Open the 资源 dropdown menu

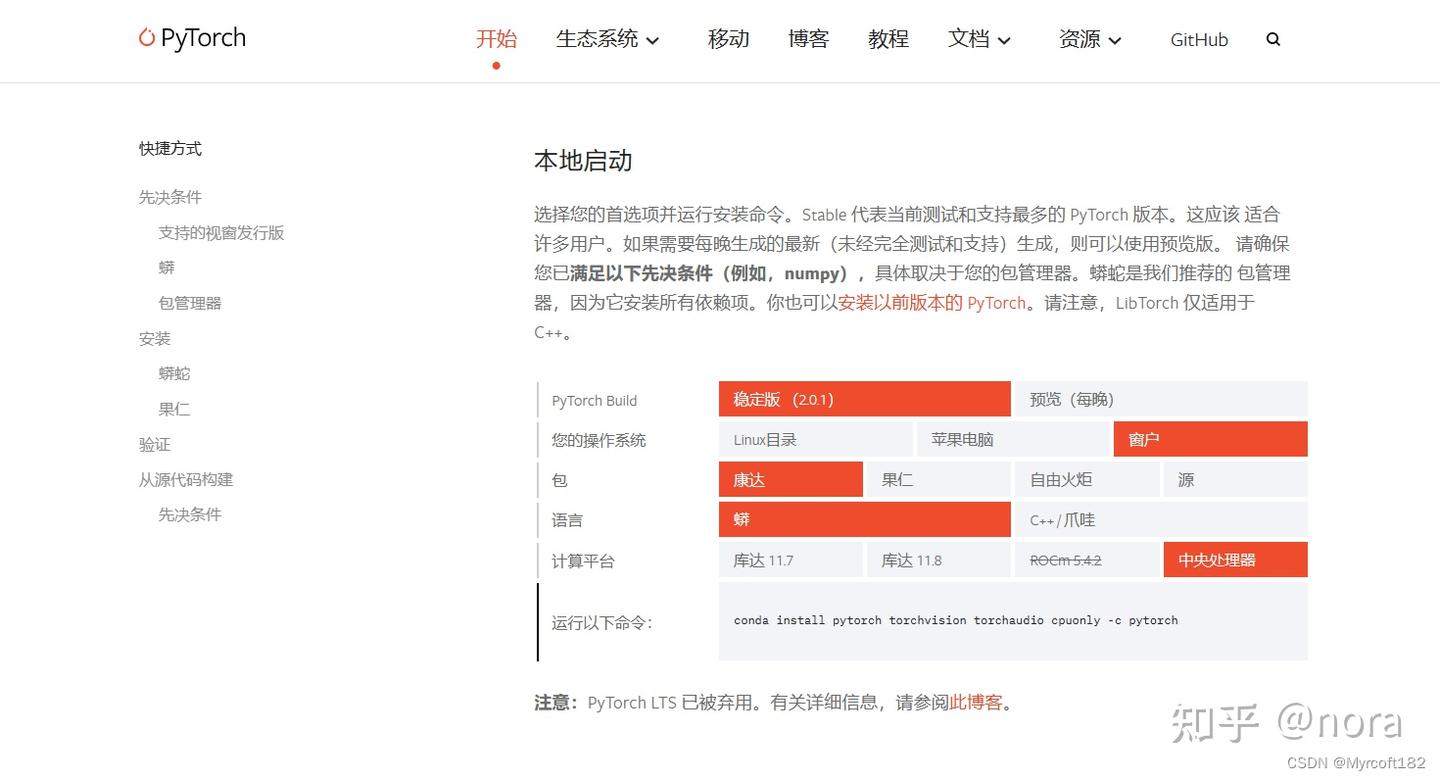1090,40
